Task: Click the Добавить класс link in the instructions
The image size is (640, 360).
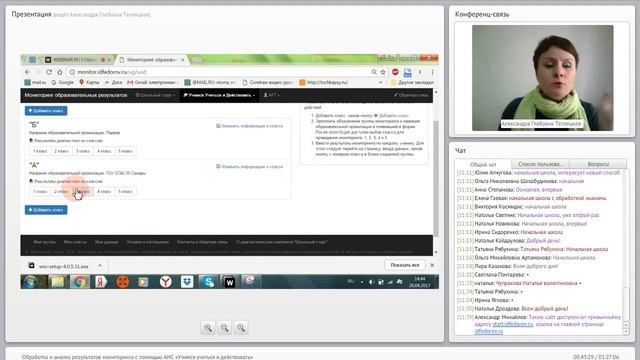Action: click(x=392, y=116)
